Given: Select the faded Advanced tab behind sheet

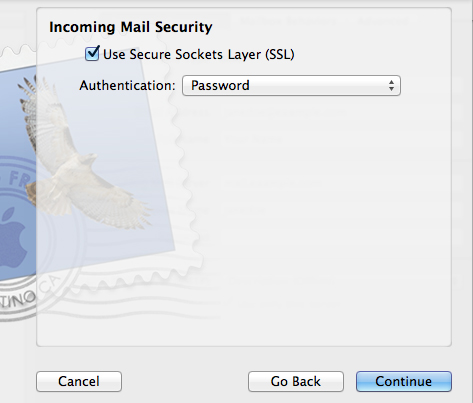Looking at the screenshot, I should [383, 21].
